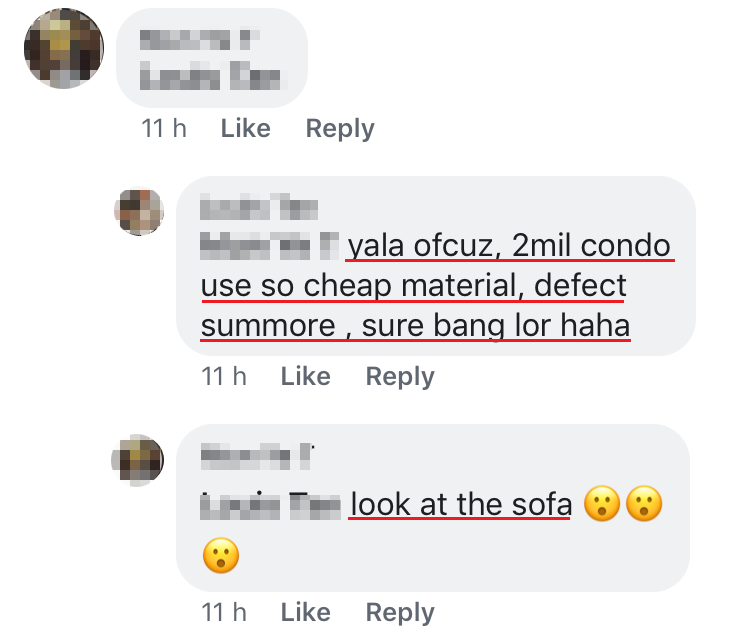Open timestamp under the "cheap material" comment
This screenshot has height=639, width=750.
224,376
